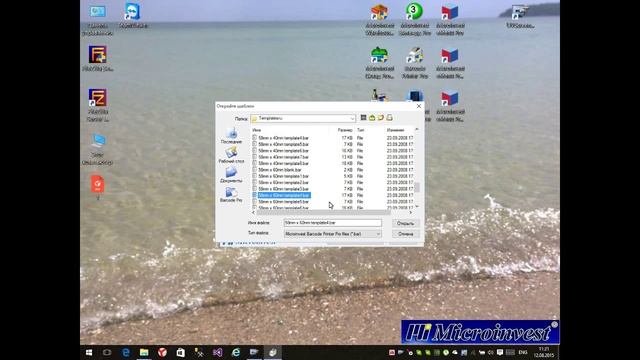Select file 50mm x 40mm template4.bar

(283, 138)
